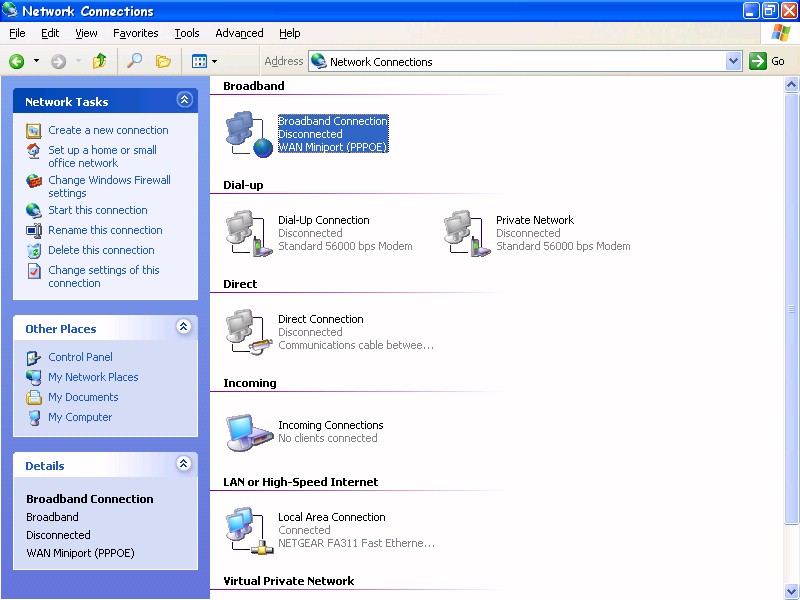800x600 pixels.
Task: Click Start this connection link
Action: click(98, 210)
